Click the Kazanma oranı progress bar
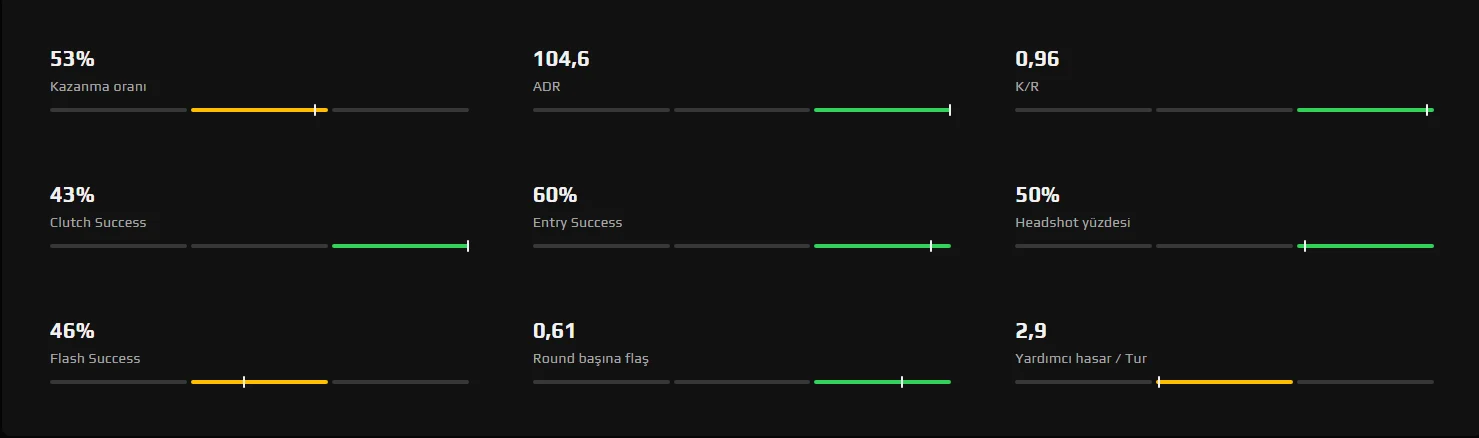The height and width of the screenshot is (438, 1479). [x=259, y=110]
